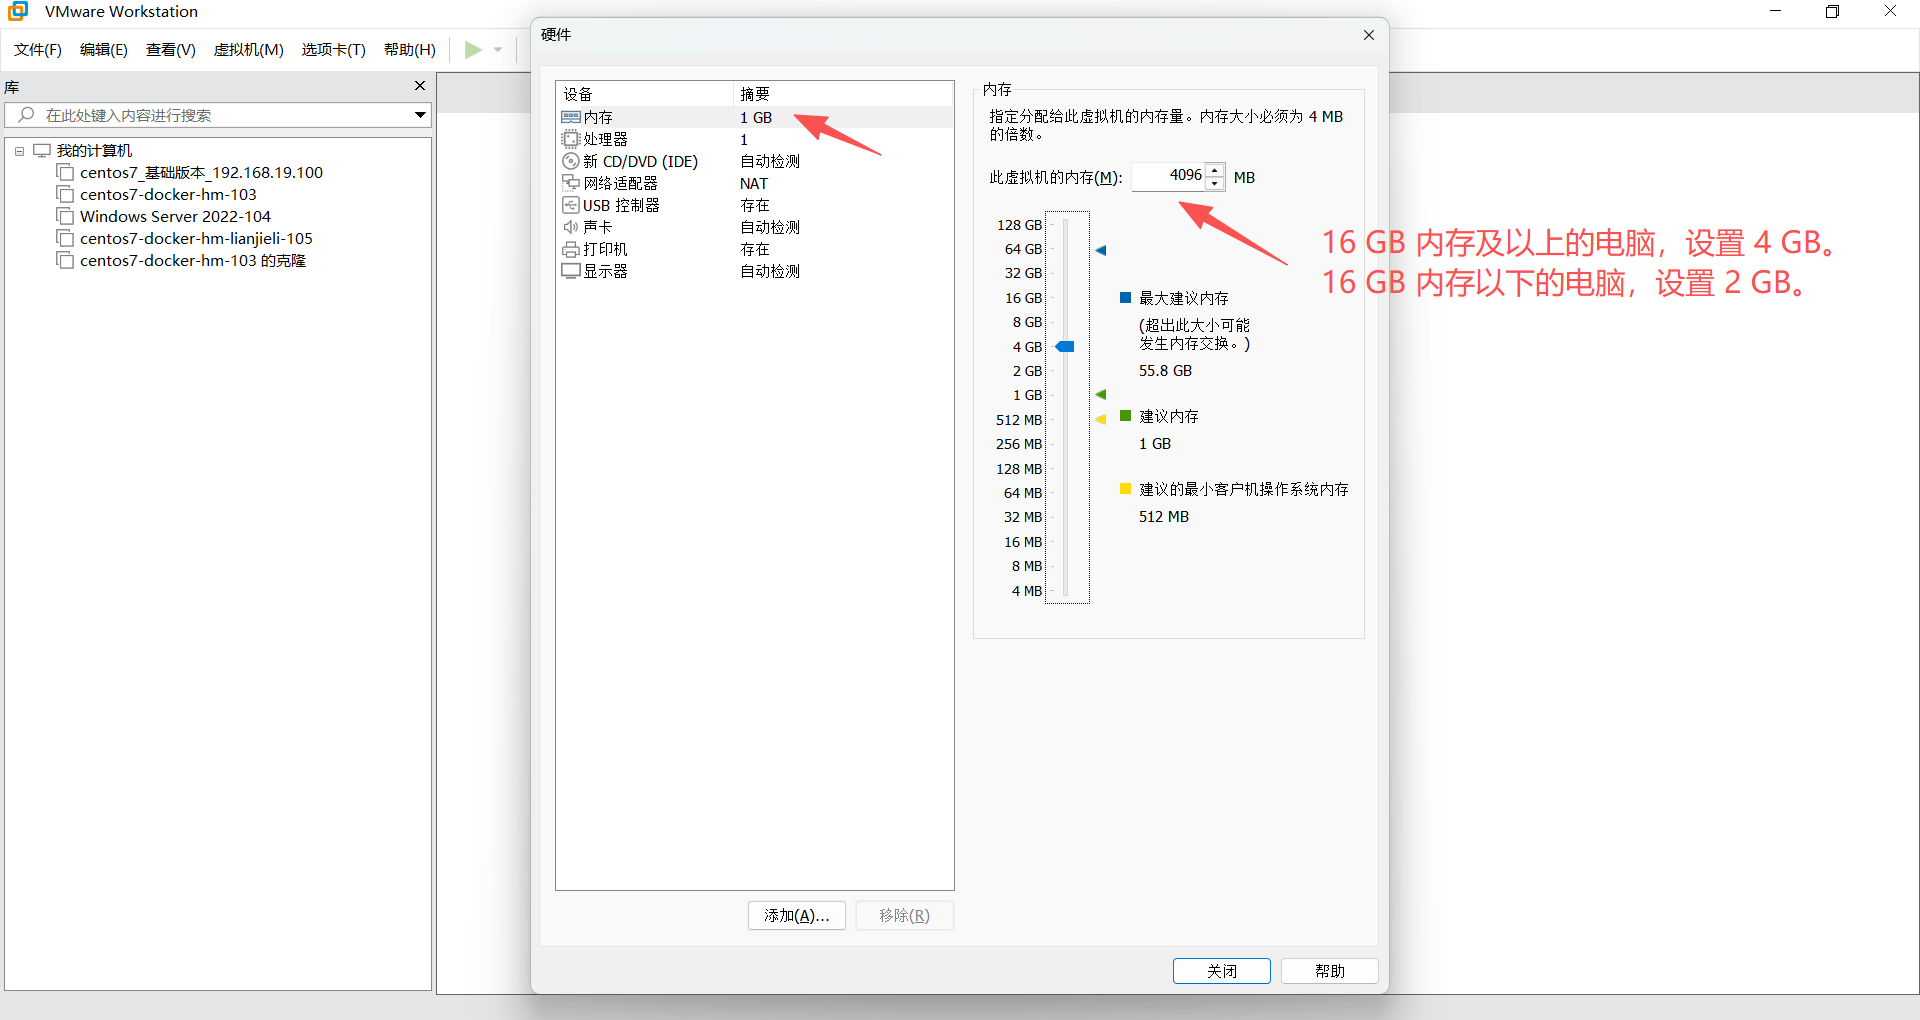
Task: Click green recommended memory marker at 1 GB
Action: tap(1101, 394)
